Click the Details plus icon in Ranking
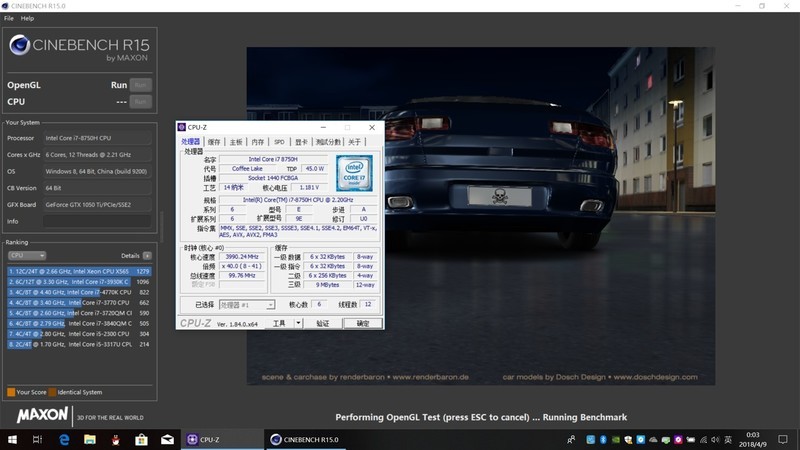Viewport: 800px width, 450px height. coord(147,256)
